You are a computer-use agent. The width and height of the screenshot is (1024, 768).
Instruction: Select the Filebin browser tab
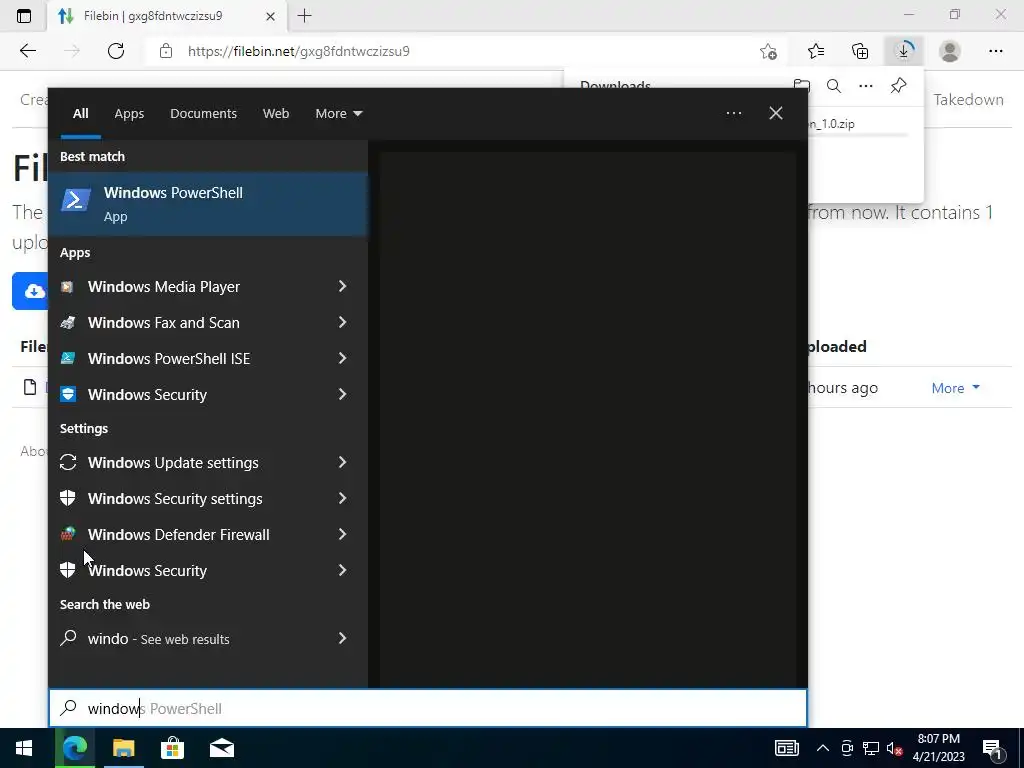(167, 16)
